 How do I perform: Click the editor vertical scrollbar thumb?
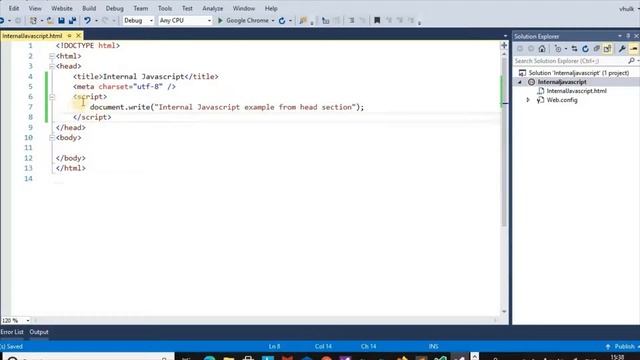coord(504,142)
